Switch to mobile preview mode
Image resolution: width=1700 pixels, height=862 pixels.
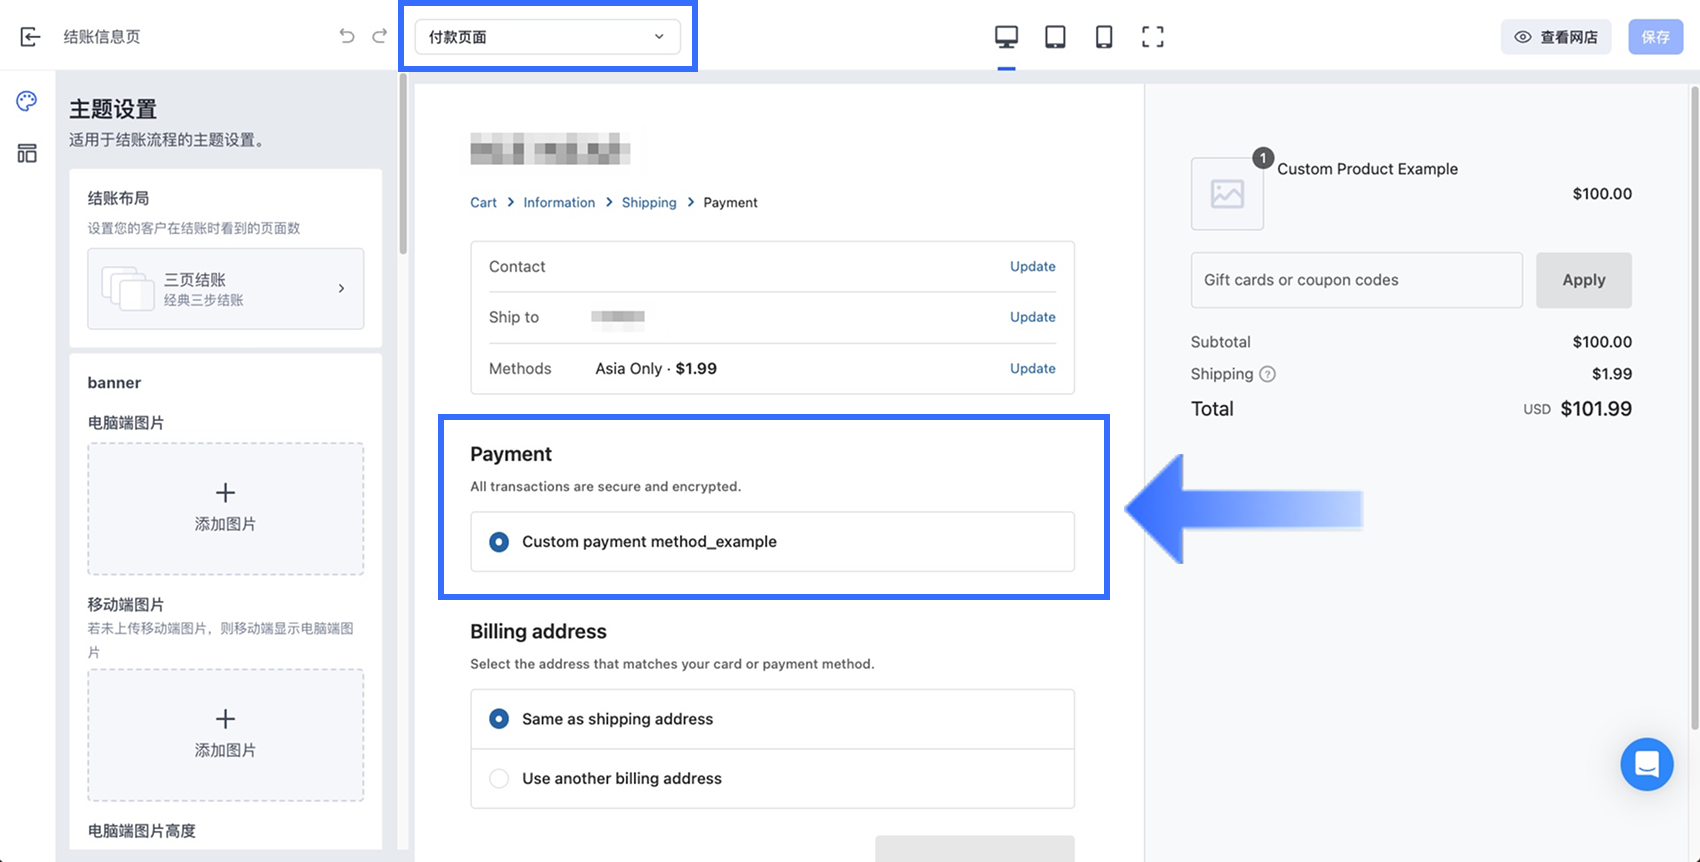tap(1104, 37)
